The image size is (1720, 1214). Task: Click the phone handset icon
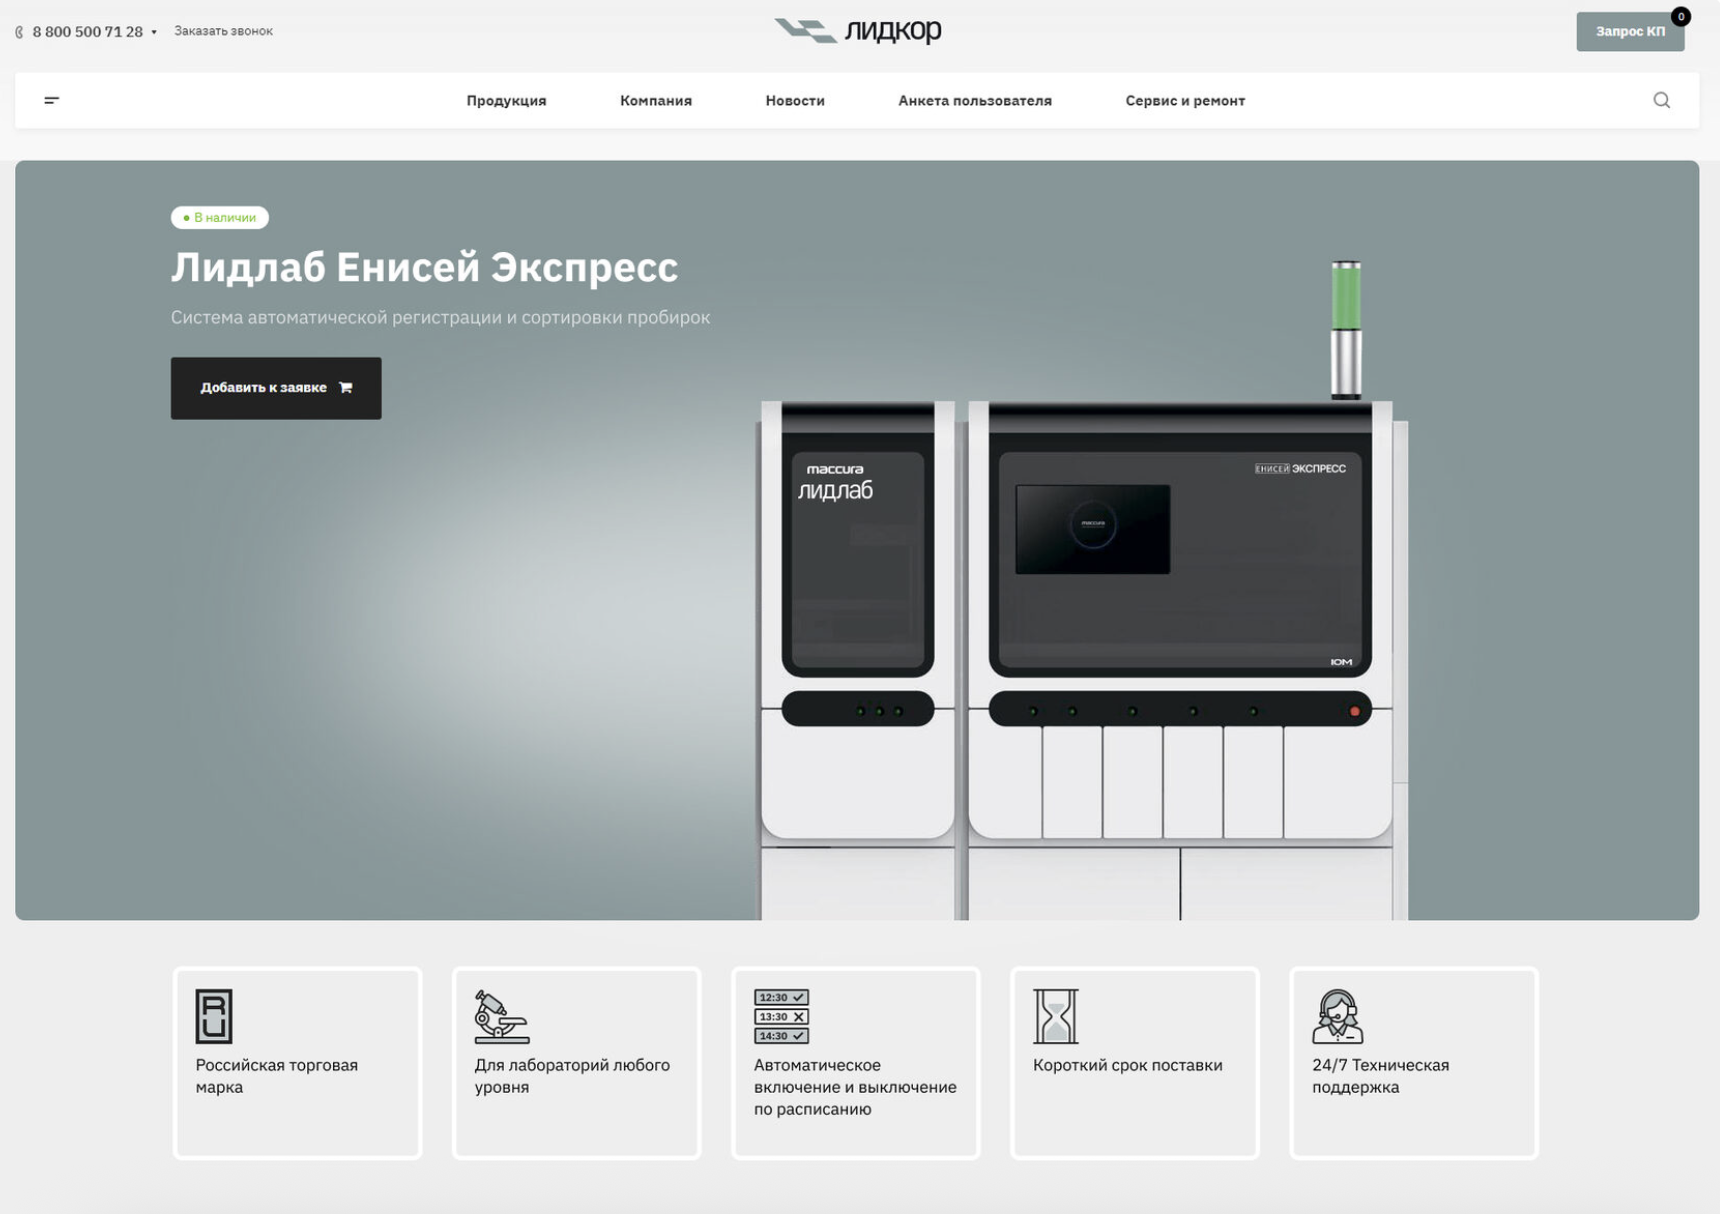pyautogui.click(x=19, y=32)
